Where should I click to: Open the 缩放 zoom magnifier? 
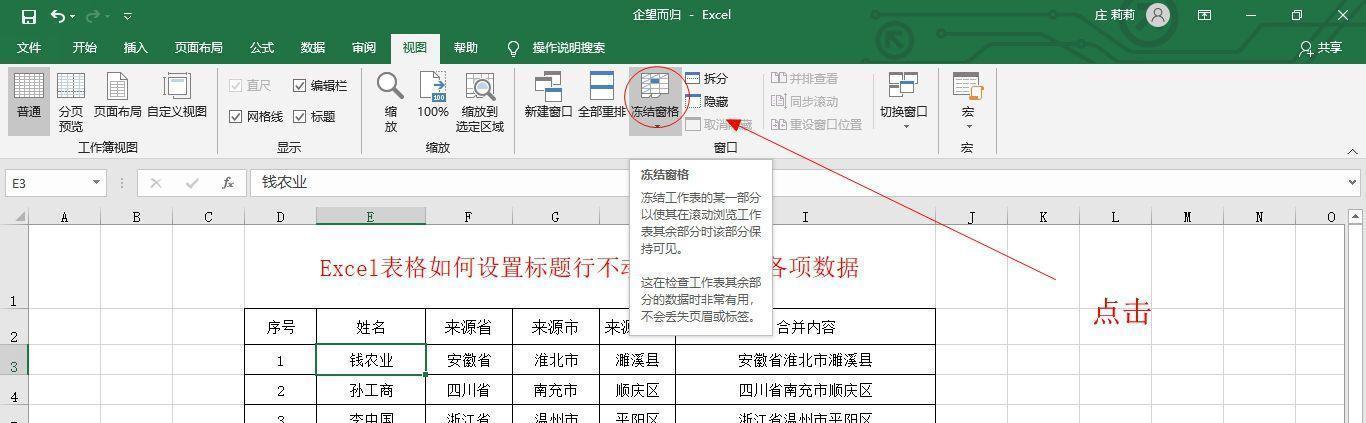pos(391,102)
